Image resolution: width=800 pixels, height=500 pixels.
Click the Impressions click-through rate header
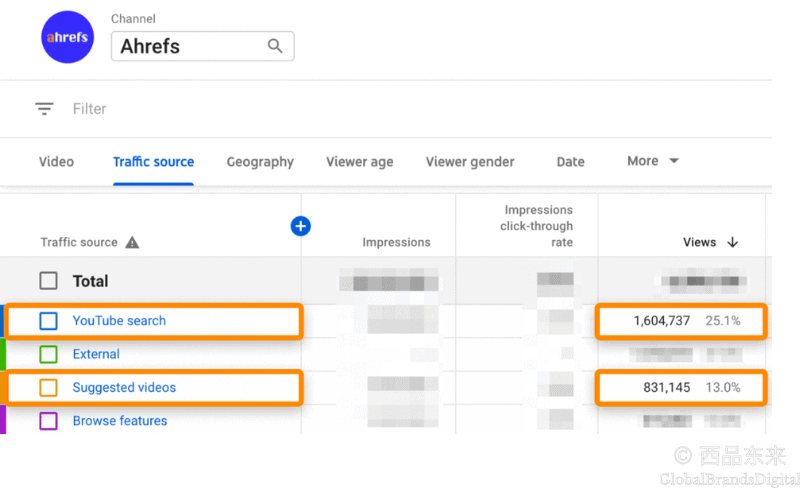coord(536,226)
